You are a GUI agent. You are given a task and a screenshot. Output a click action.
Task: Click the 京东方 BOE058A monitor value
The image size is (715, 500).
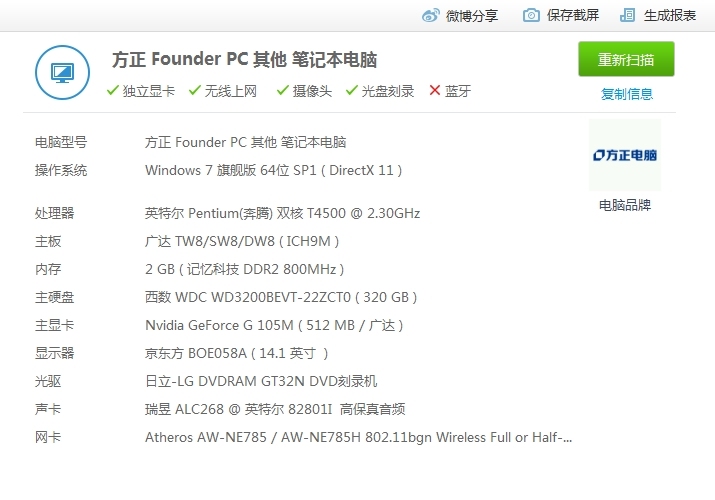point(237,353)
